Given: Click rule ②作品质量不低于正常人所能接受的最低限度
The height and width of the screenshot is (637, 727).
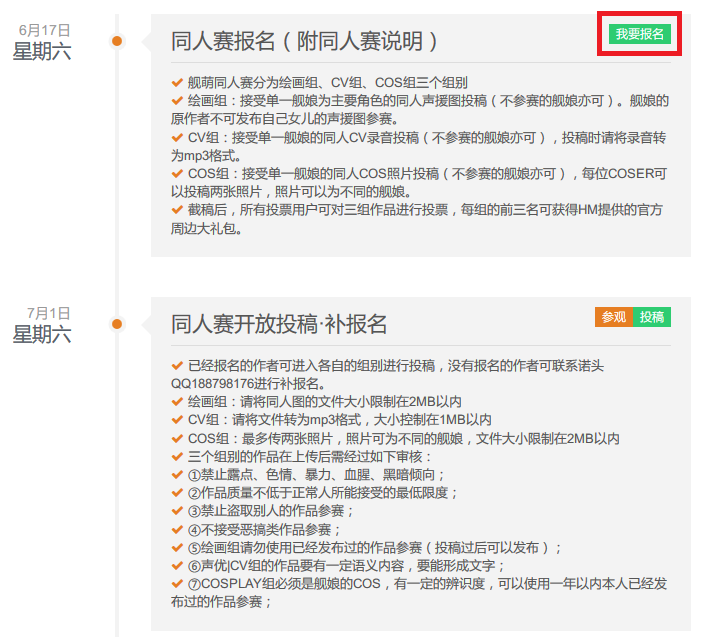Looking at the screenshot, I should (x=323, y=493).
